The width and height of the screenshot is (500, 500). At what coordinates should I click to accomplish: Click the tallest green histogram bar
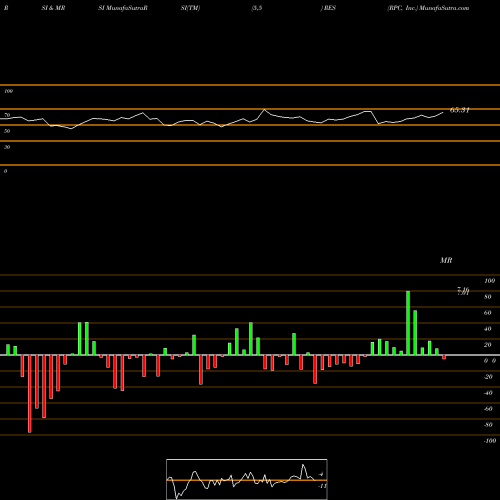click(408, 323)
